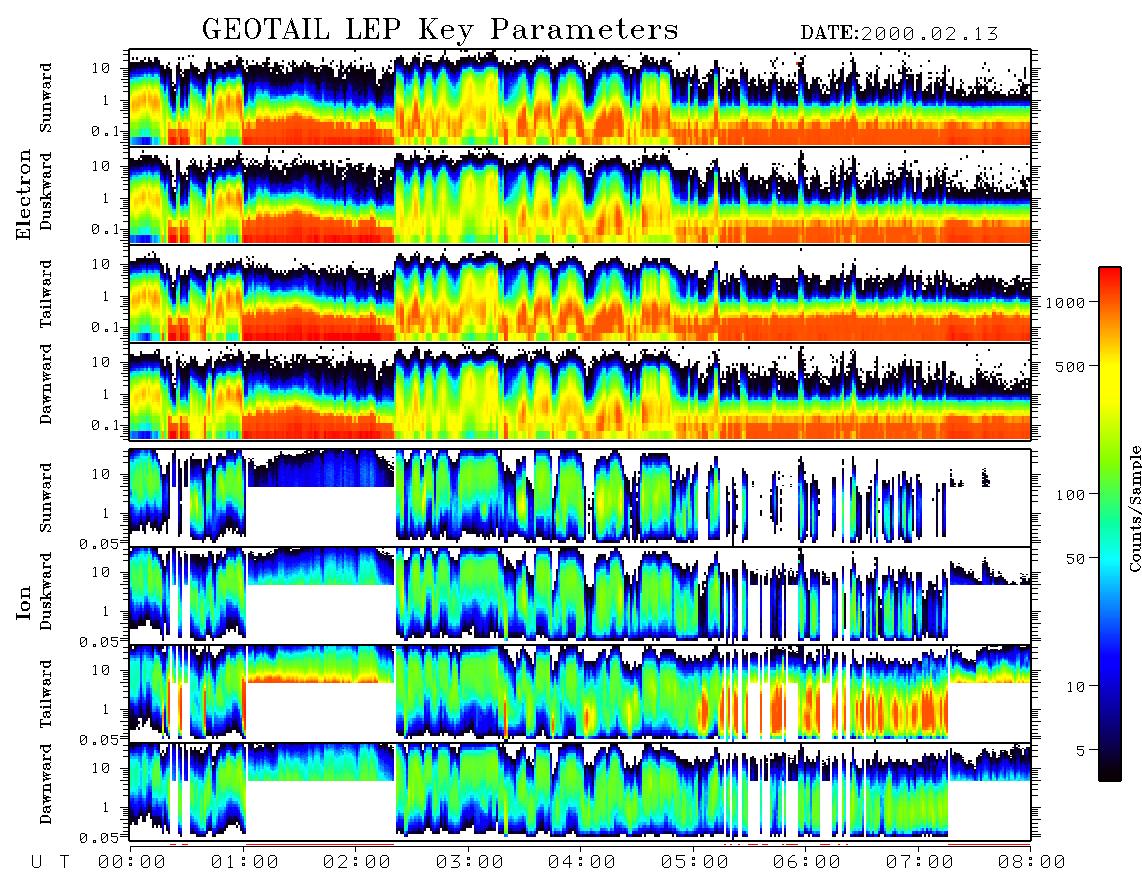Select the Electron 'Sunward' panel label
This screenshot has width=1142, height=880.
tap(46, 98)
